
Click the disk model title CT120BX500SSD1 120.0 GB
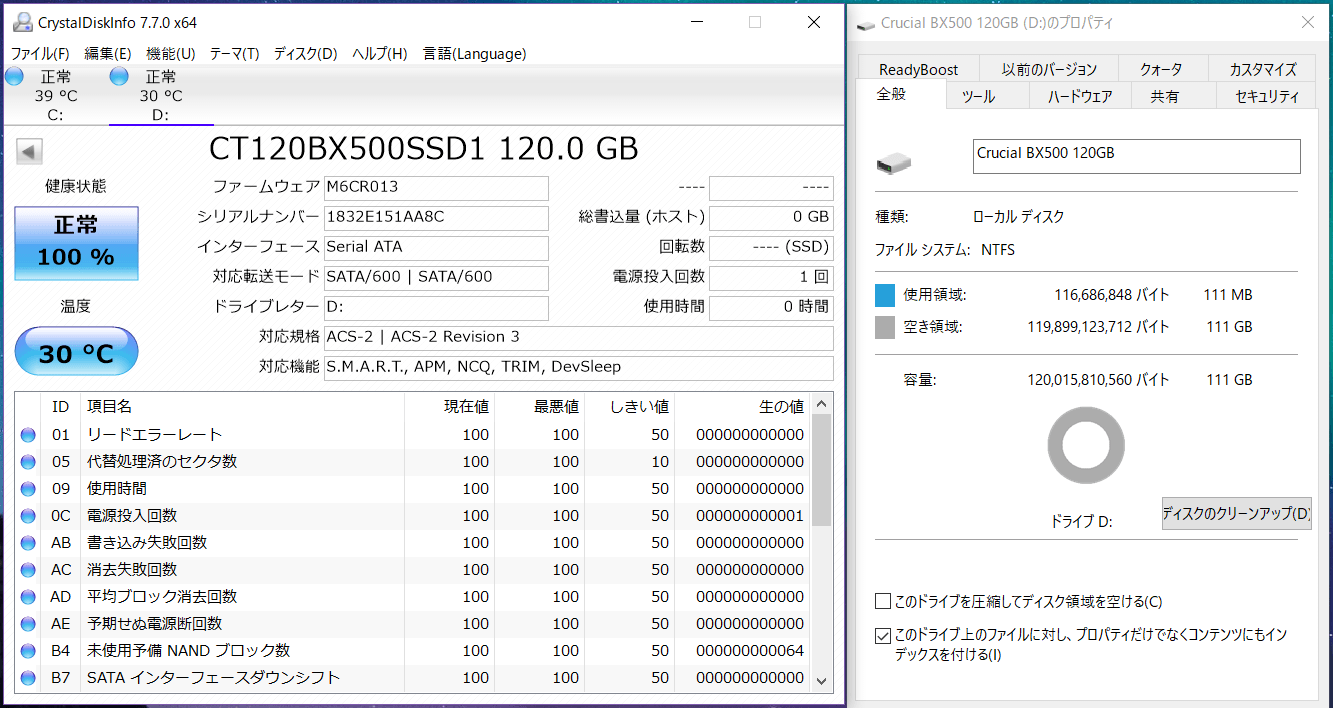click(423, 149)
